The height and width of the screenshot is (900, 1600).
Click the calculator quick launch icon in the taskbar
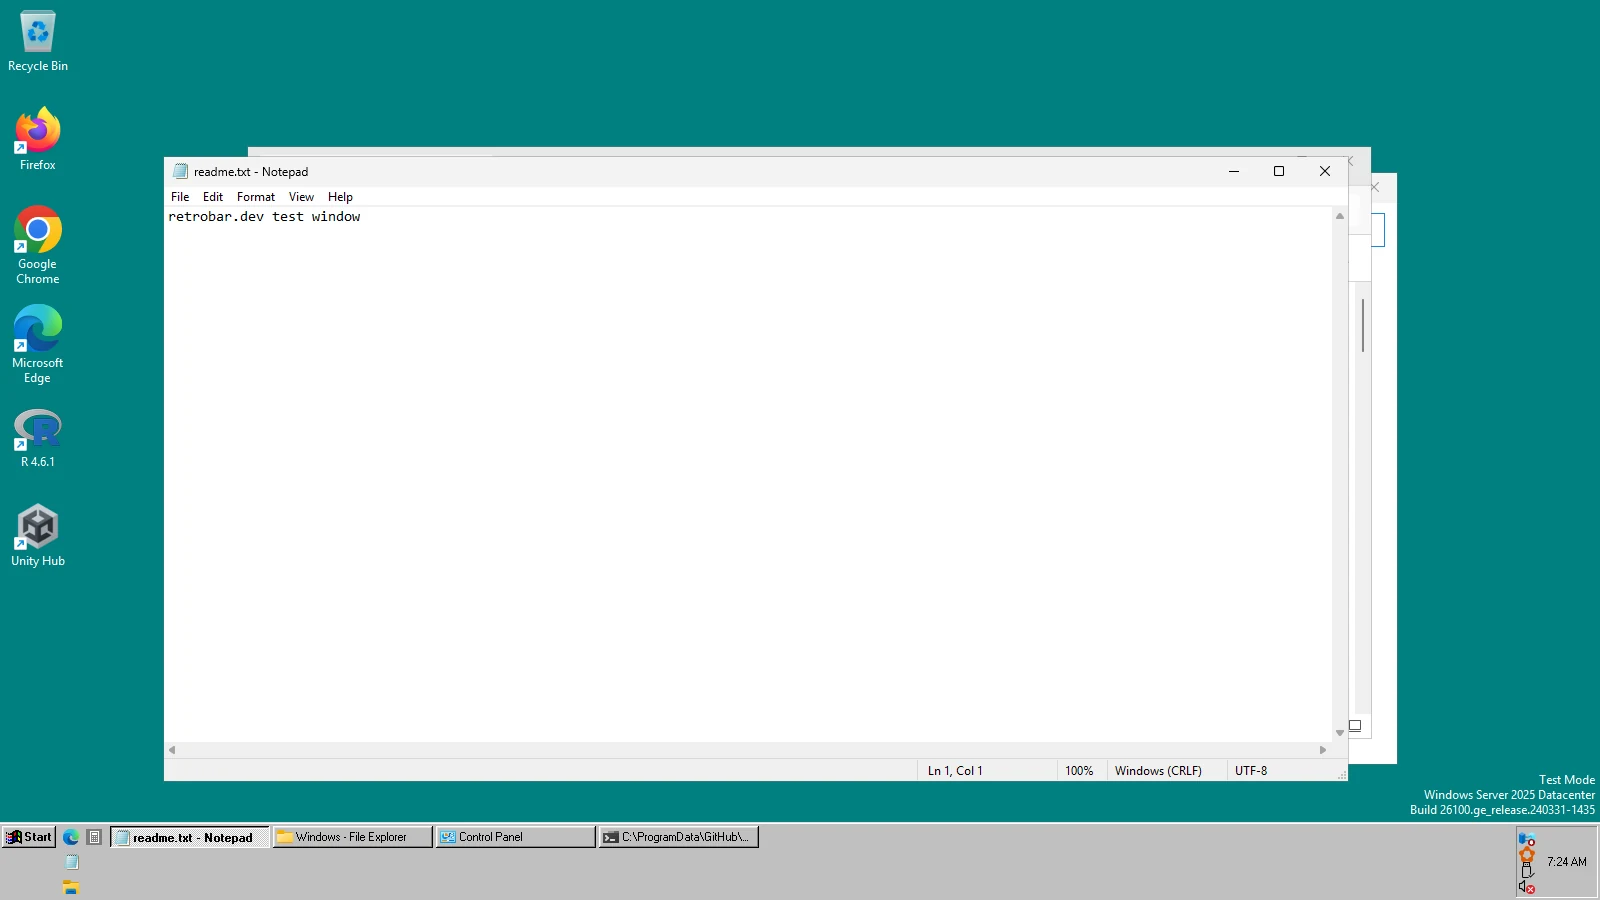click(x=95, y=837)
